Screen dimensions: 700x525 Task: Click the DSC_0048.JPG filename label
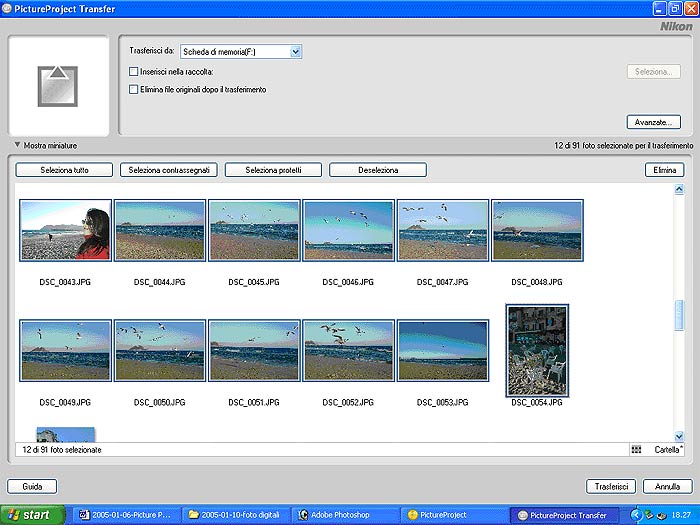537,282
